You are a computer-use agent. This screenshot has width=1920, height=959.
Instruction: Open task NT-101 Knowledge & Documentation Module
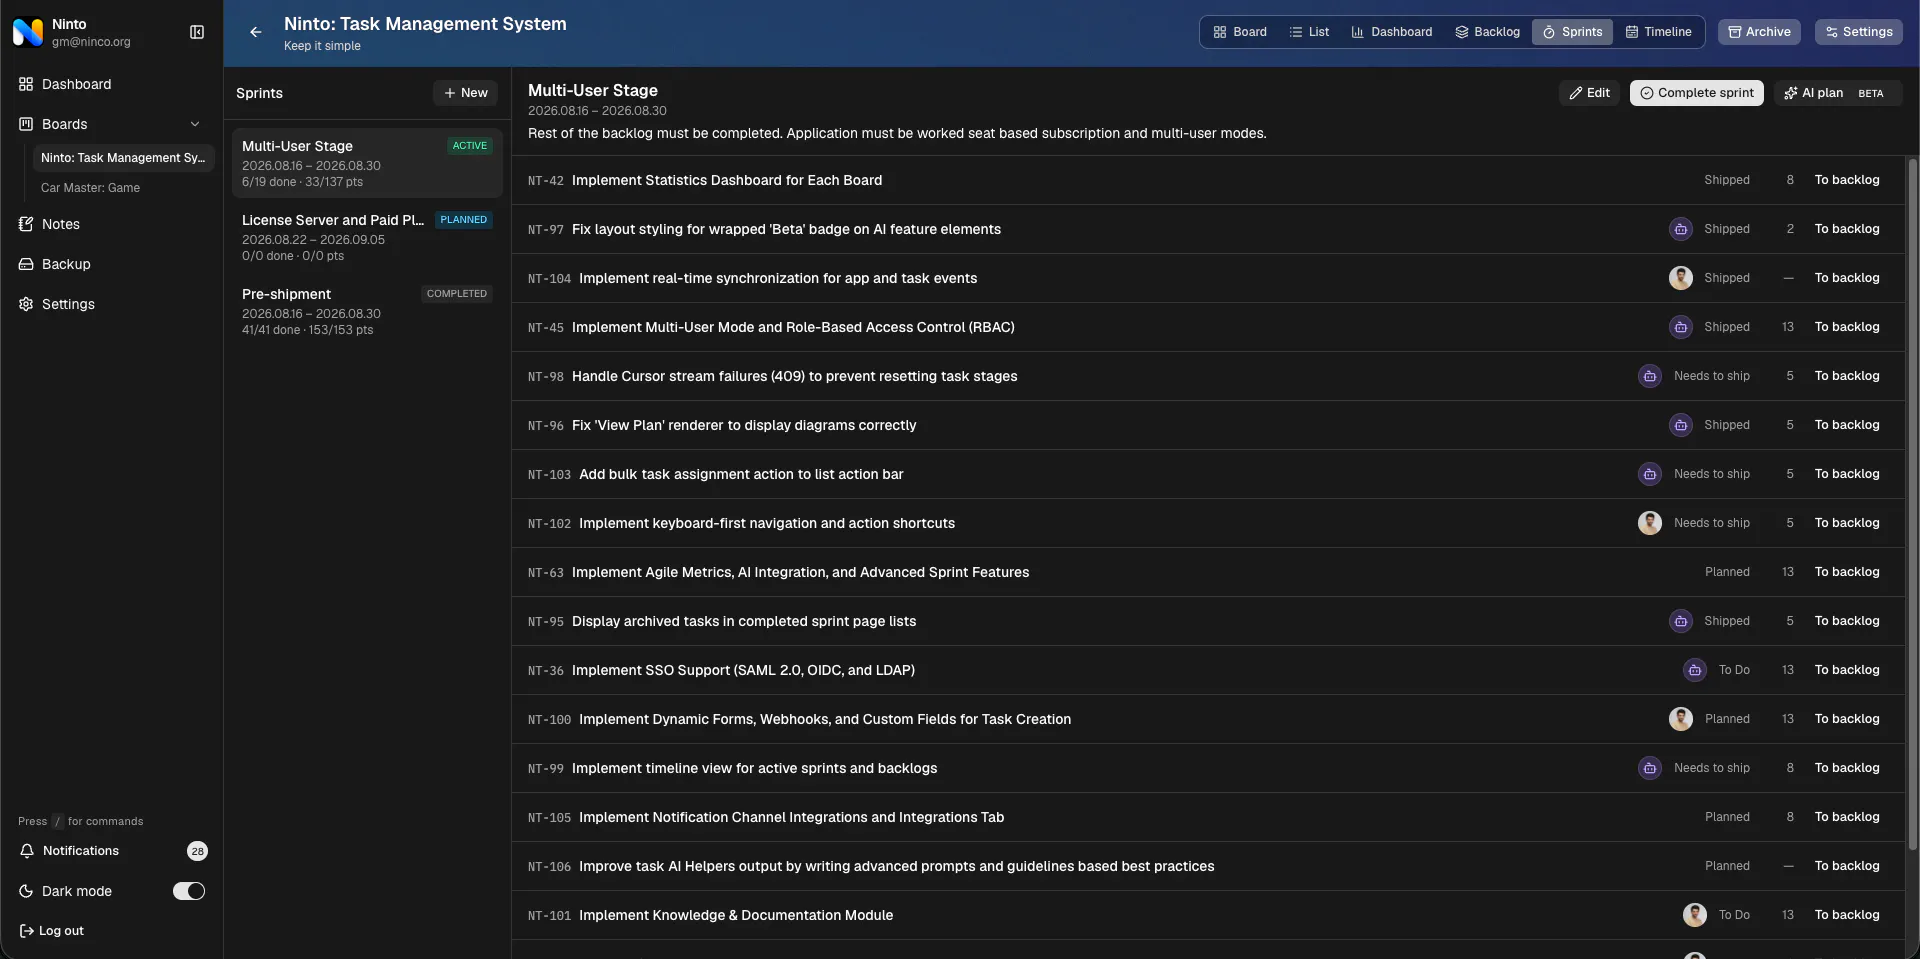point(736,915)
